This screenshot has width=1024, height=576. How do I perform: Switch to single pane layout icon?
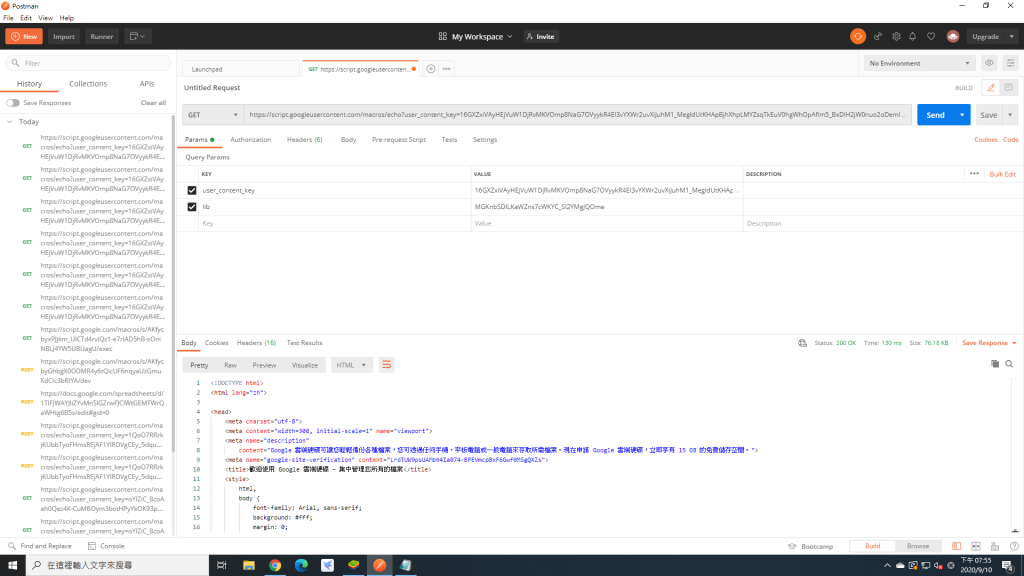pyautogui.click(x=956, y=546)
